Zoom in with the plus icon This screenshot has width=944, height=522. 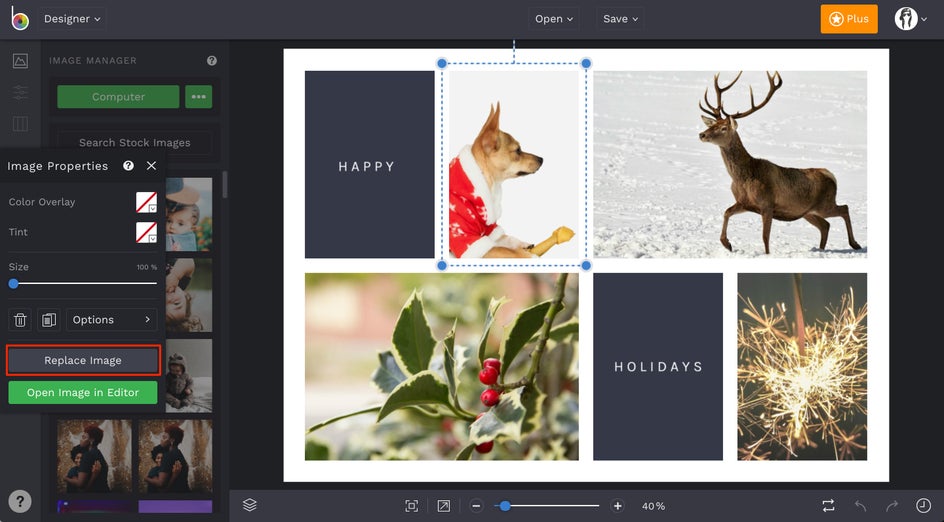[x=618, y=506]
